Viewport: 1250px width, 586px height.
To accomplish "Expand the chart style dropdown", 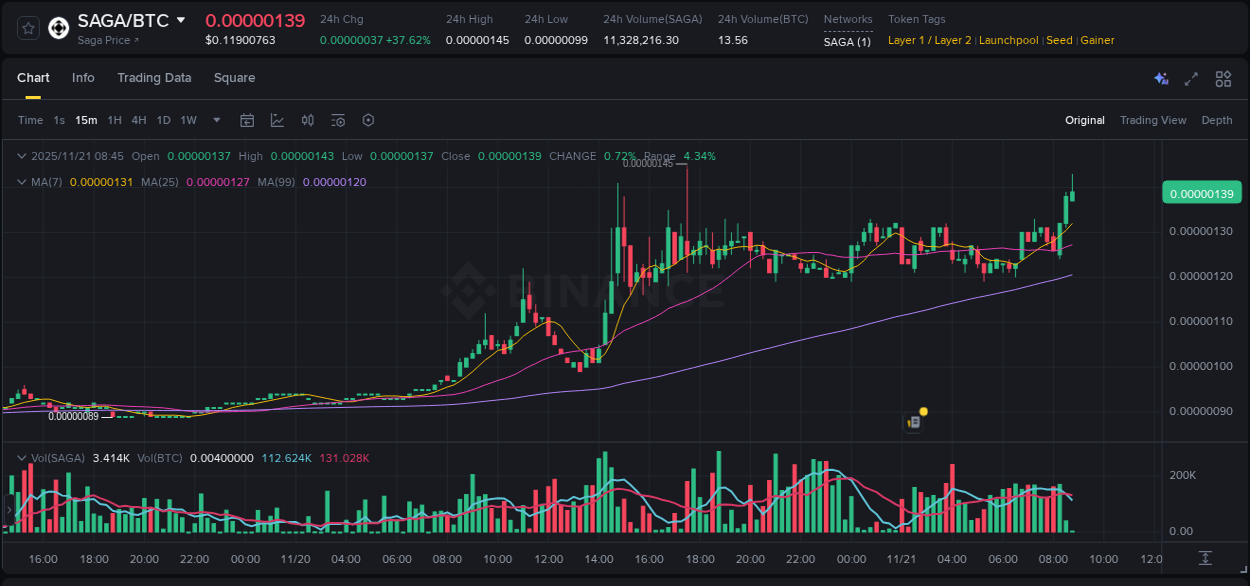I will (278, 120).
